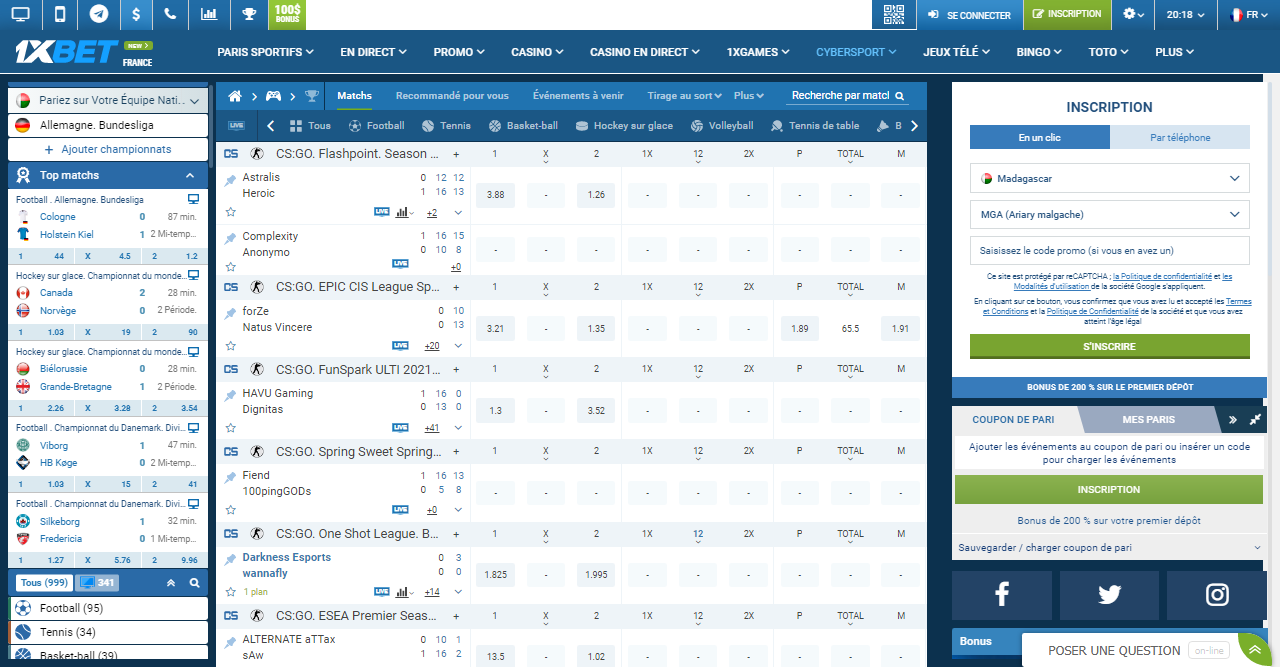Open the statistics chart icon in the top bar
The width and height of the screenshot is (1280, 667).
click(x=208, y=14)
